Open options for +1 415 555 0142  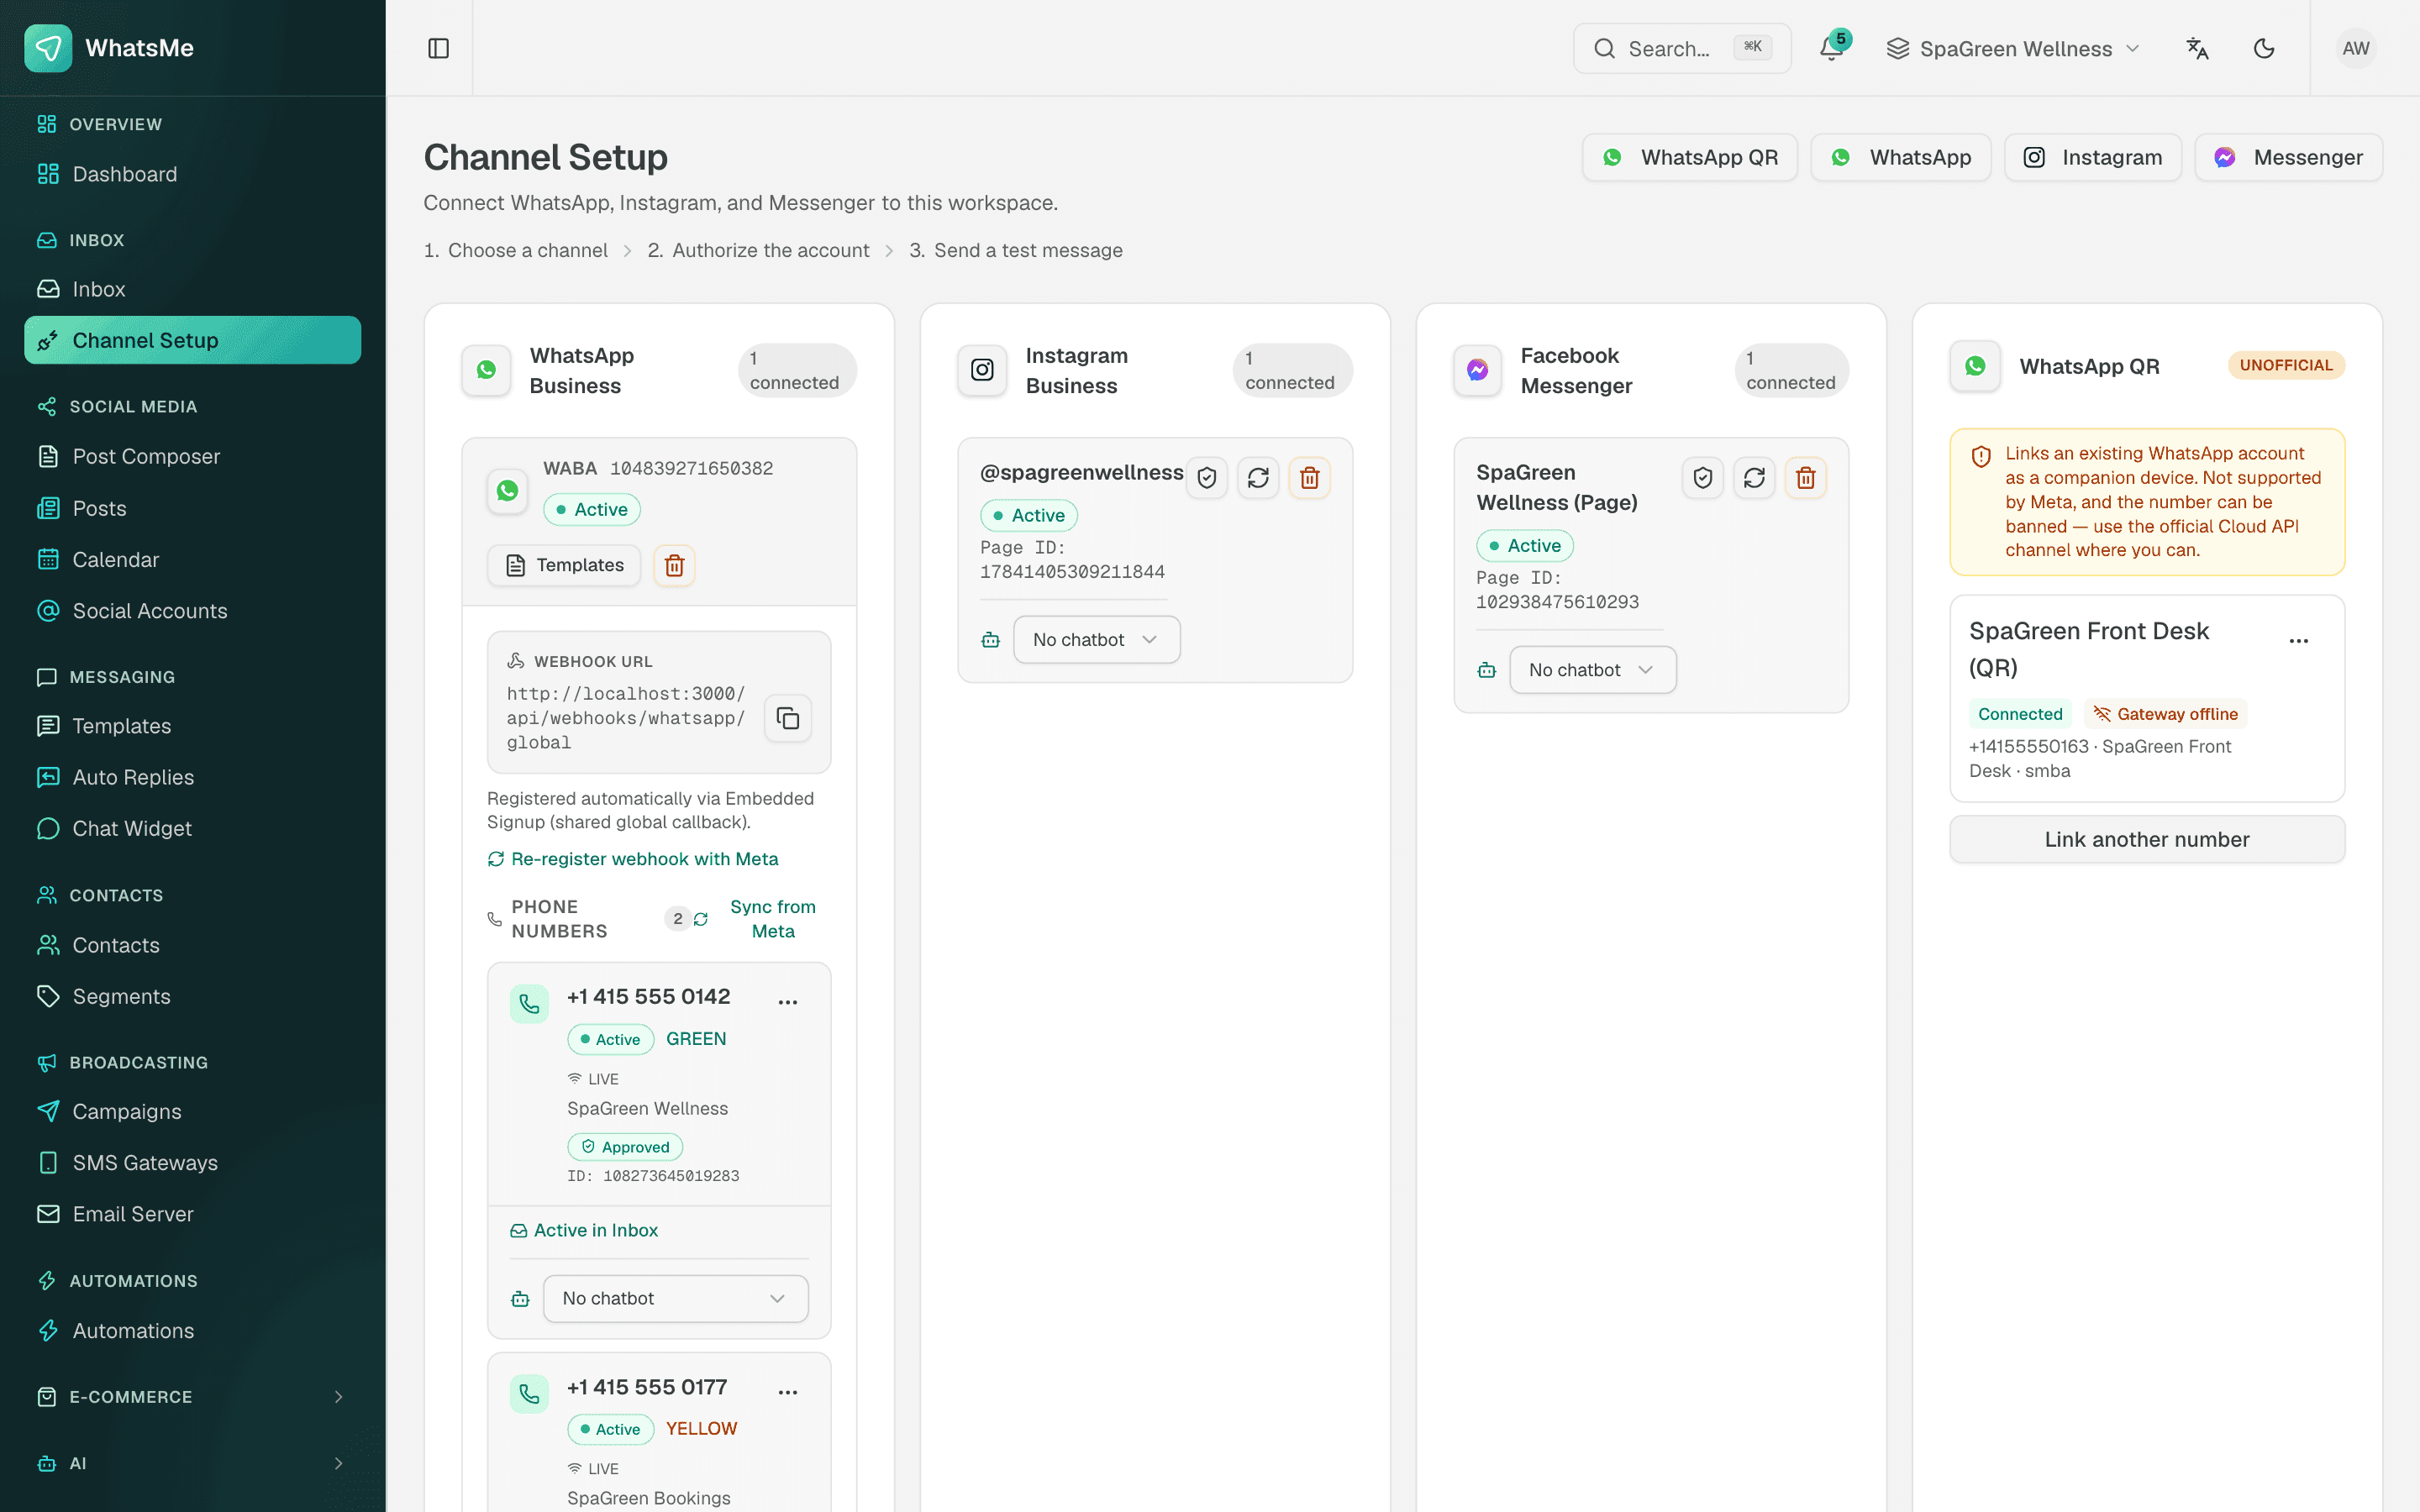click(x=788, y=1001)
